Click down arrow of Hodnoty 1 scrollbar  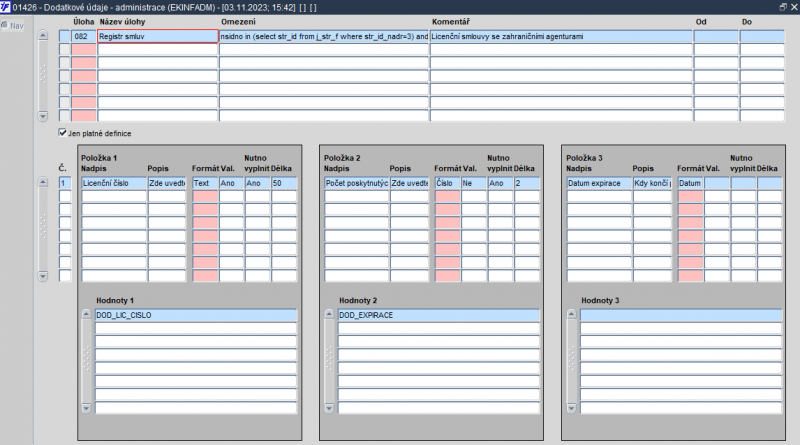86,408
